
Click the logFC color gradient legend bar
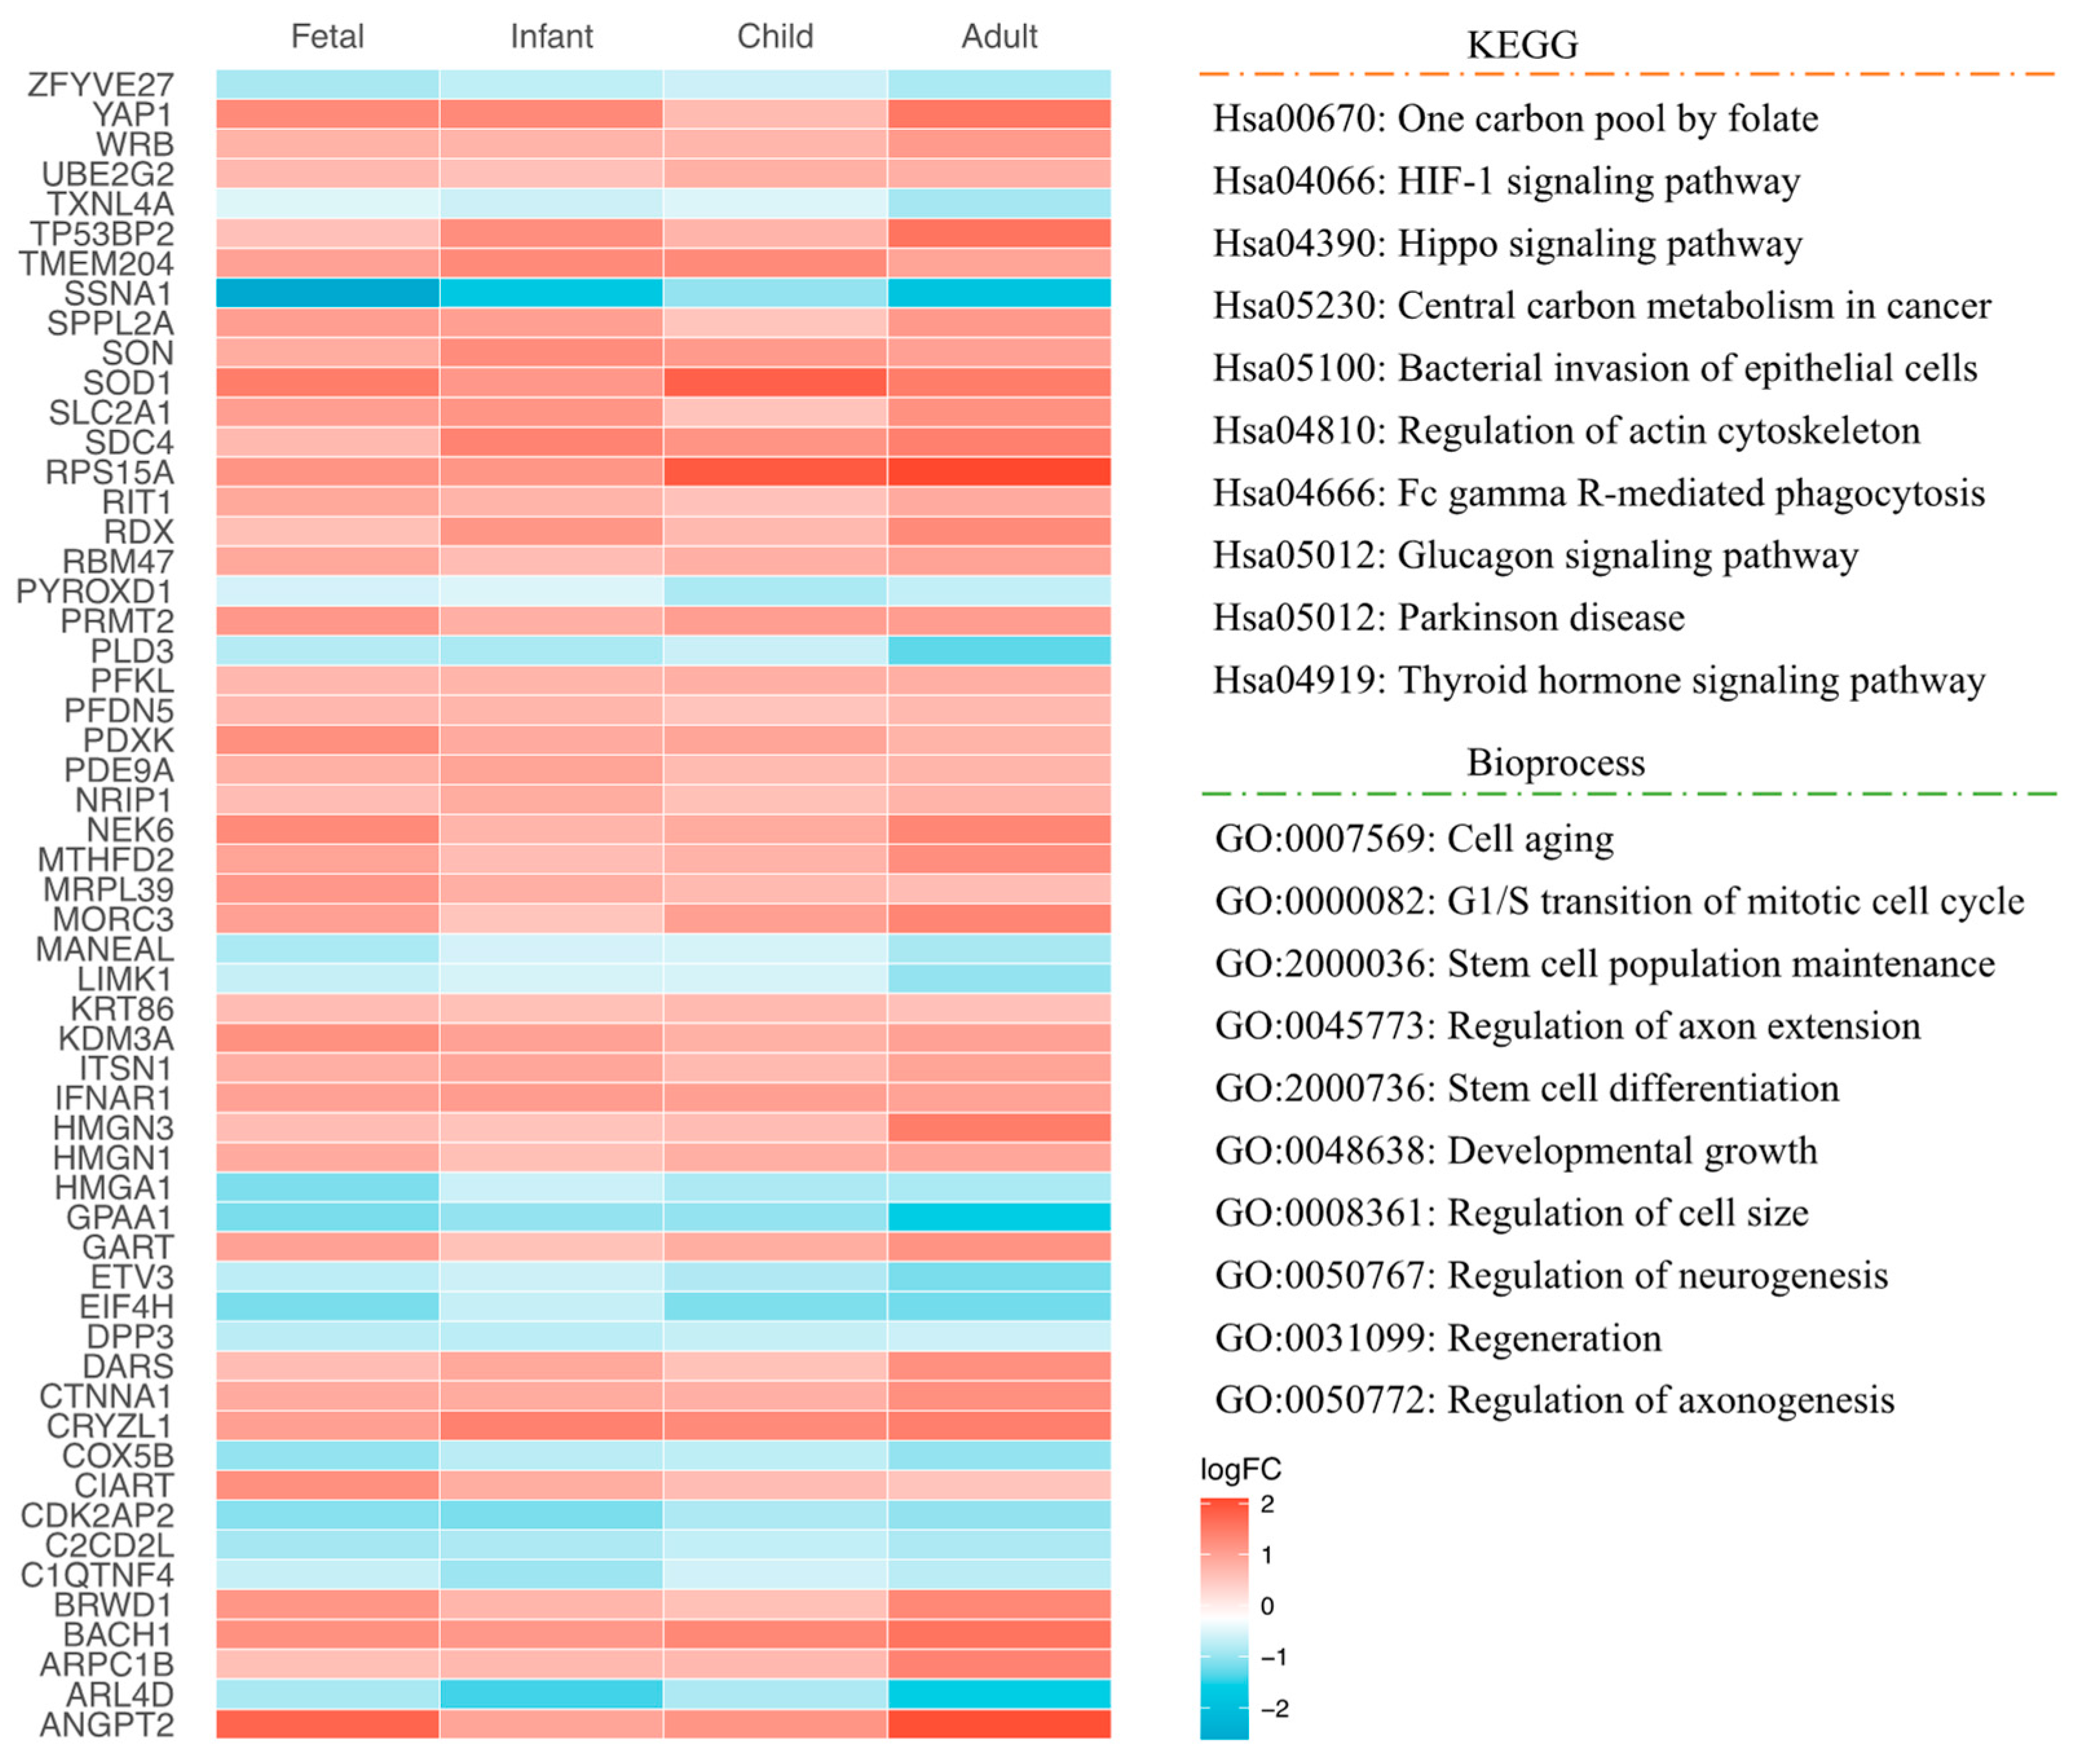[x=1224, y=1619]
